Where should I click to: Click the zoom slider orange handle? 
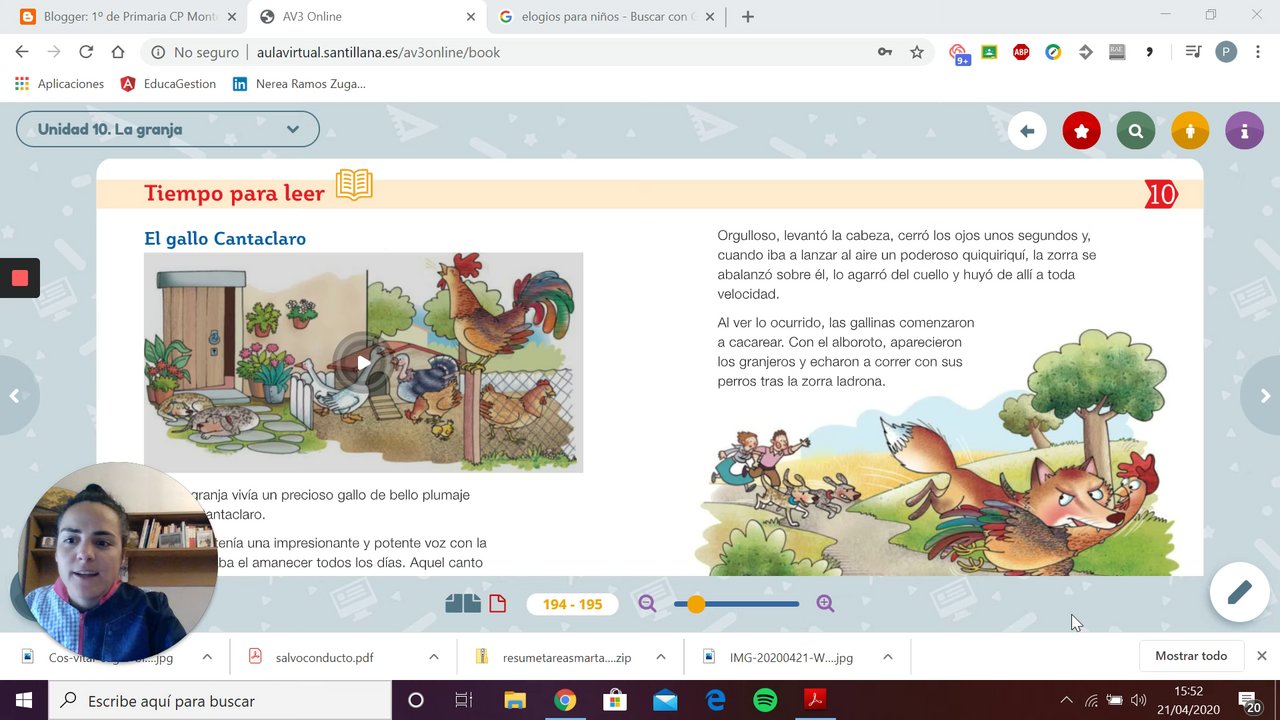click(x=696, y=604)
